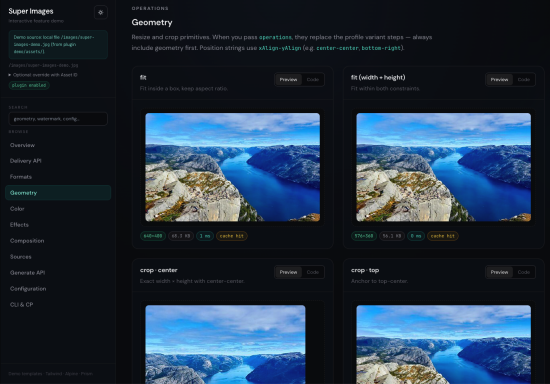Open the Sources section
Viewport: 550px width, 384px height.
[x=58, y=257]
